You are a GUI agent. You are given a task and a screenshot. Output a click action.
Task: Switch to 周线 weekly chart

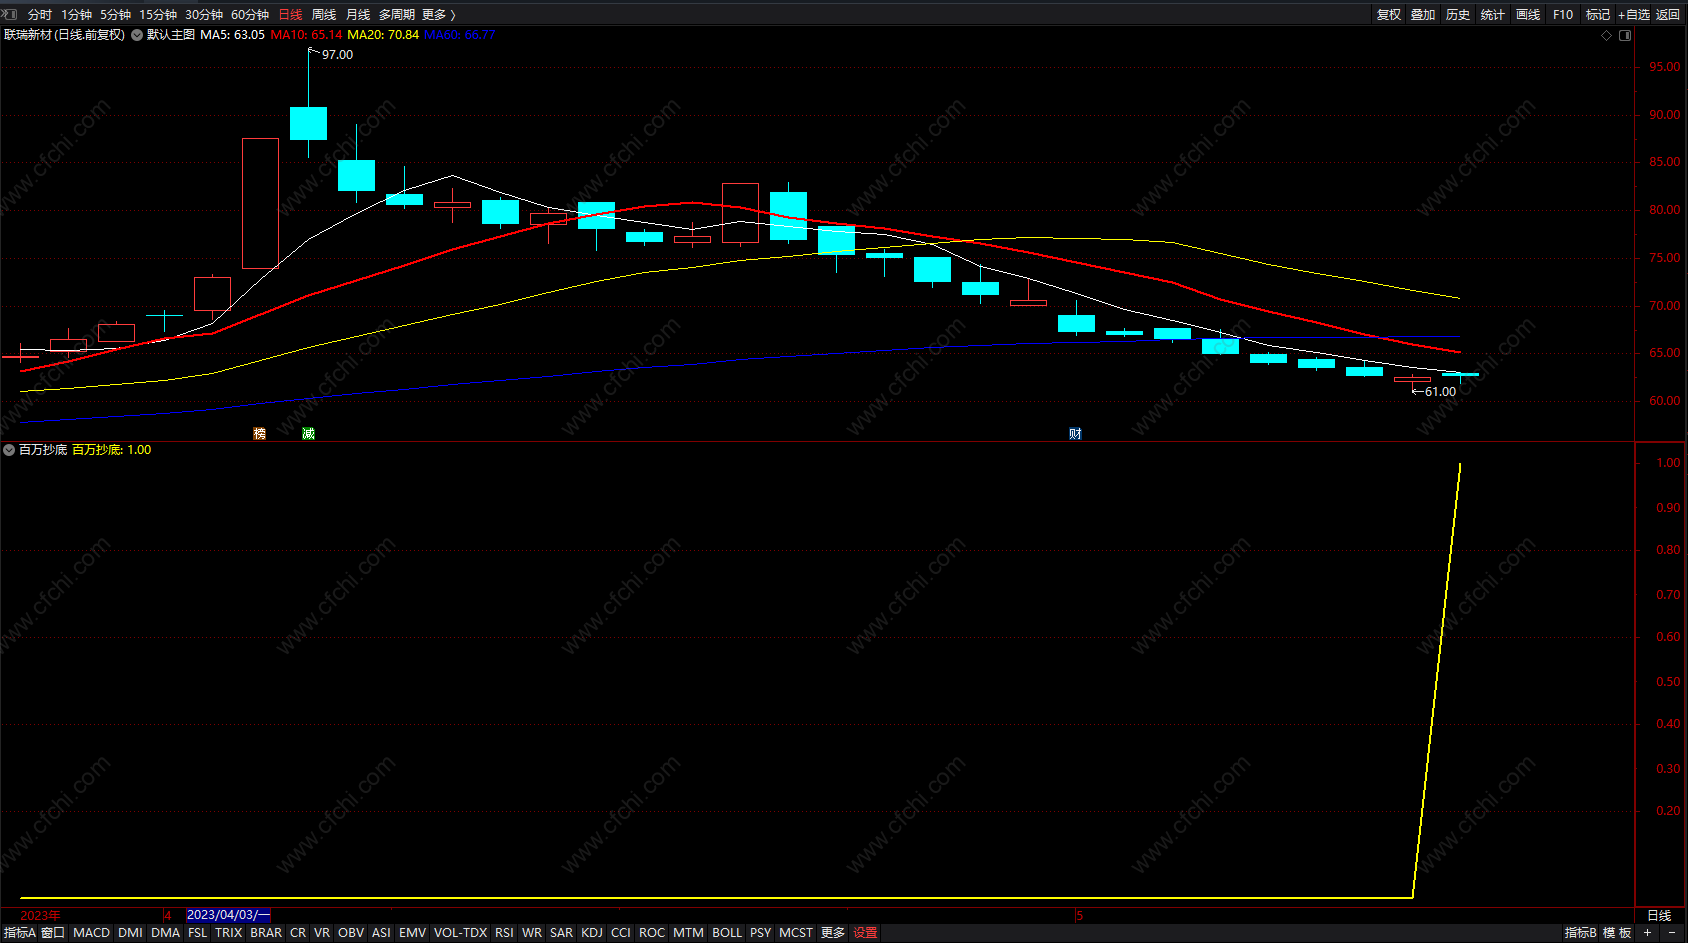pyautogui.click(x=324, y=14)
